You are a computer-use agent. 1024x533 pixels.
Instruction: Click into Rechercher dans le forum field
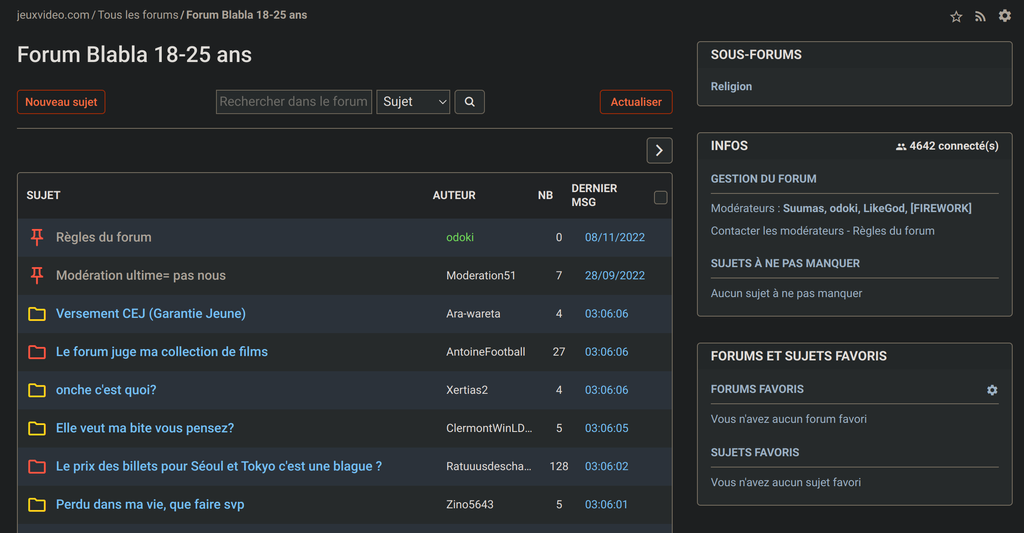click(x=294, y=102)
